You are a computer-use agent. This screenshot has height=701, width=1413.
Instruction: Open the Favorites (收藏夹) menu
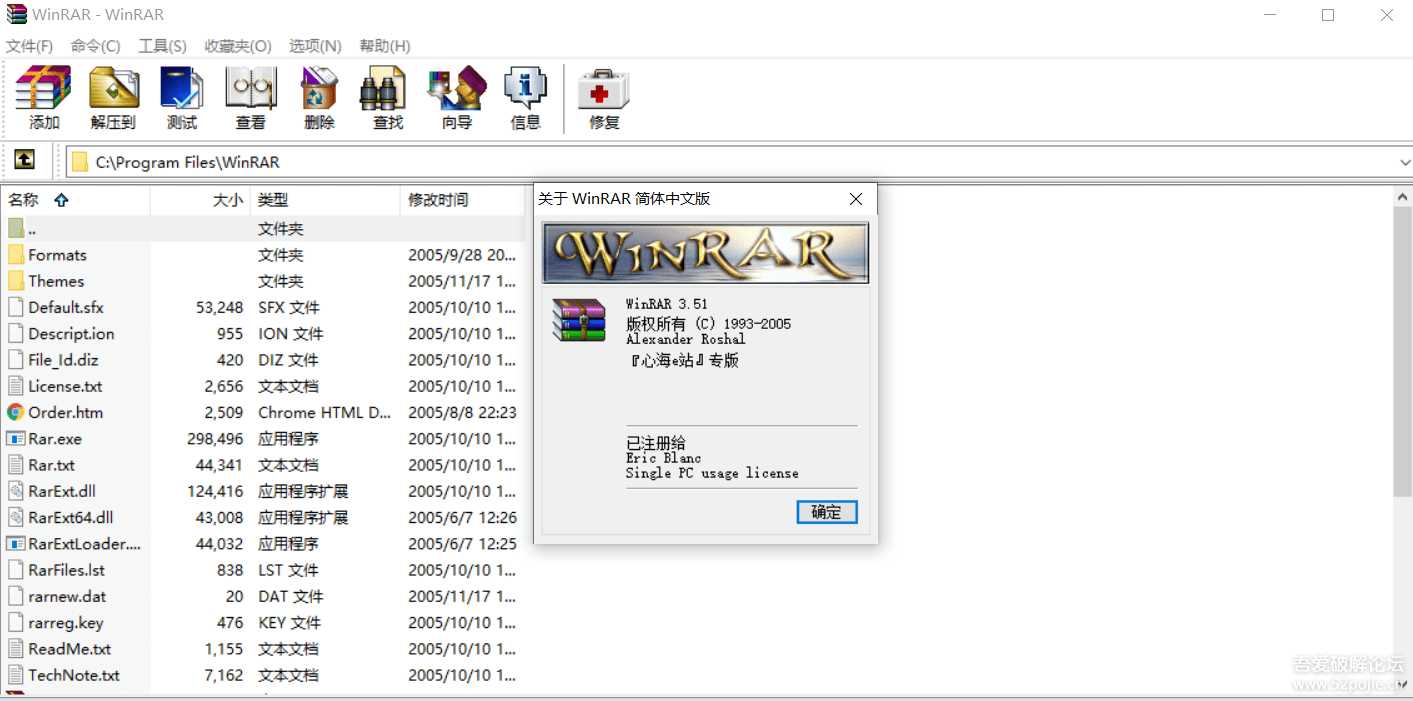click(238, 46)
